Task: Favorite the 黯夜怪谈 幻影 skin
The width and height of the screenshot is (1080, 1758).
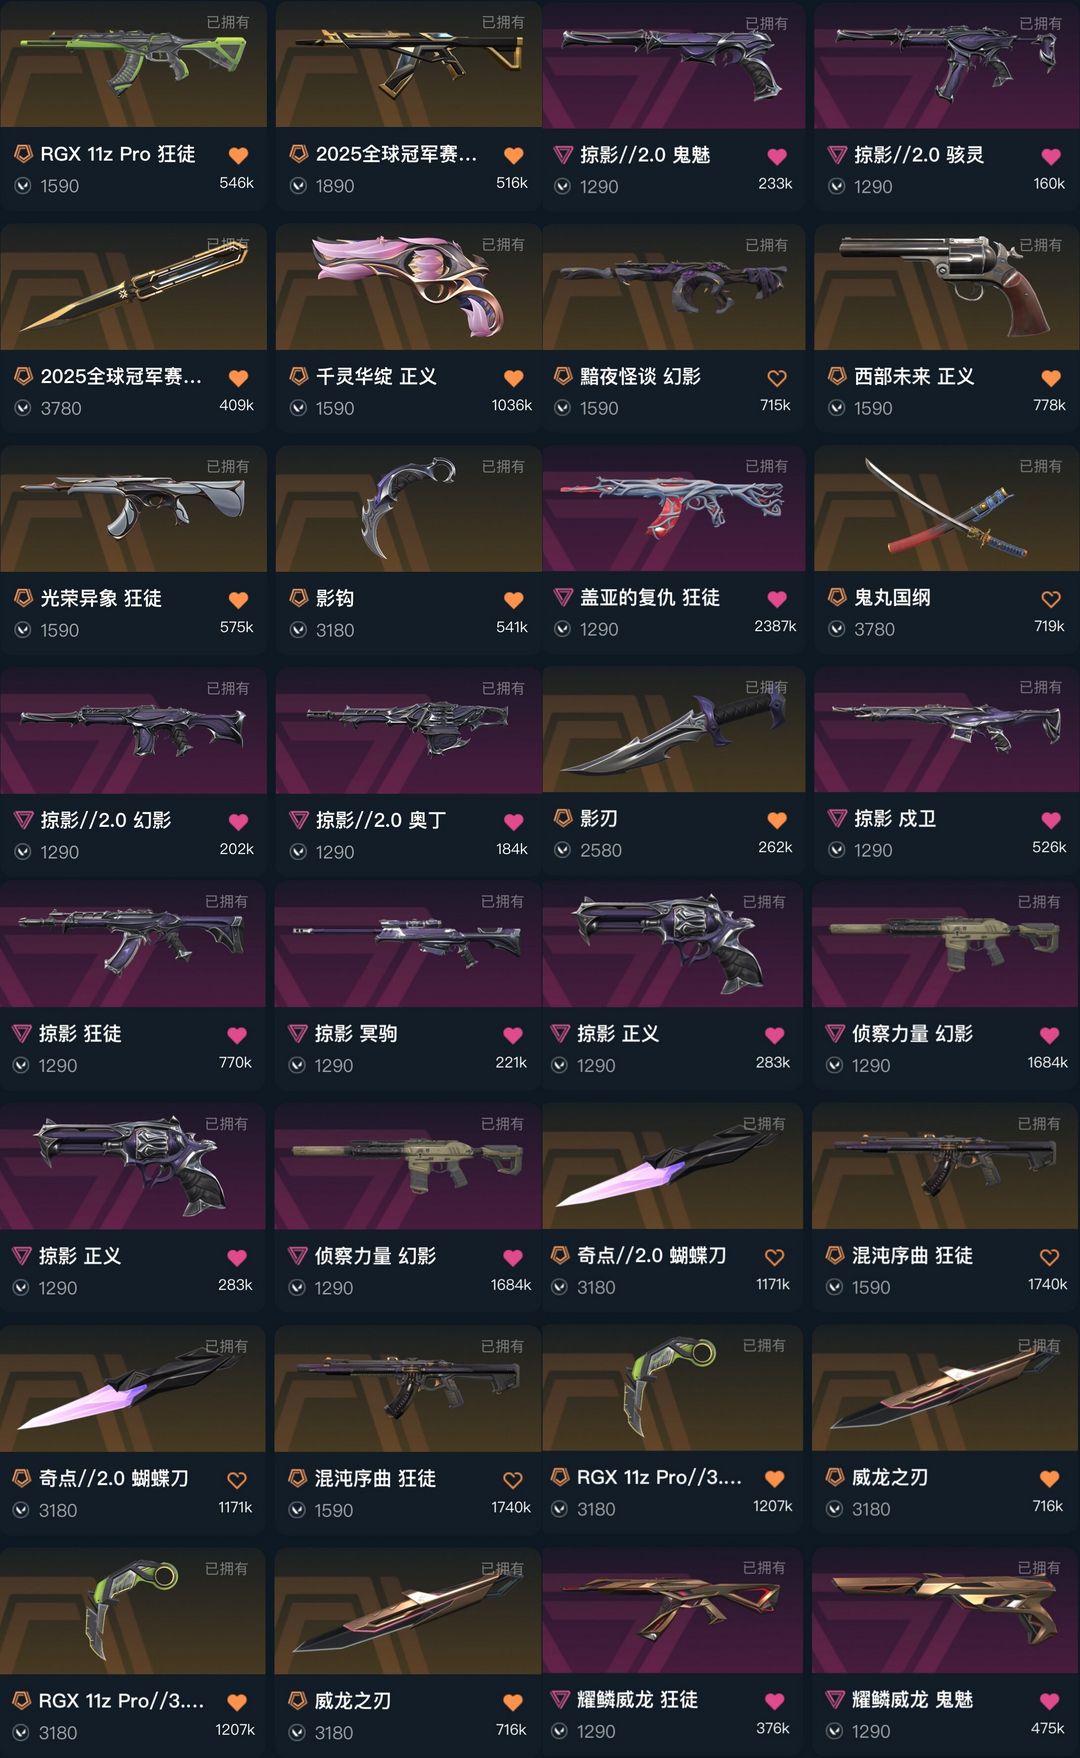Action: point(777,378)
